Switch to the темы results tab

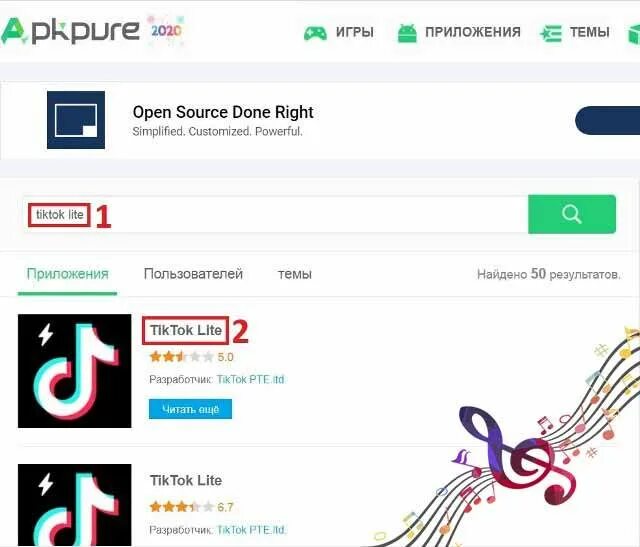tap(295, 274)
